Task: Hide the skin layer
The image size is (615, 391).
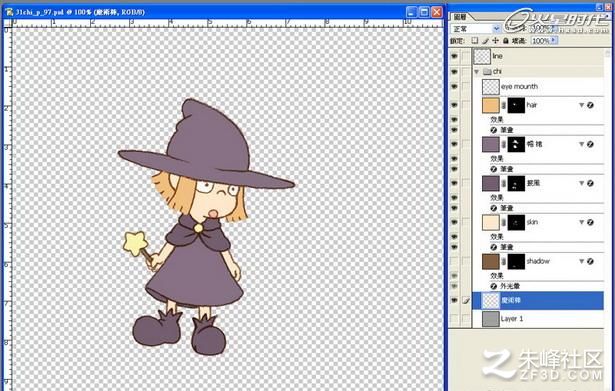Action: pos(454,222)
